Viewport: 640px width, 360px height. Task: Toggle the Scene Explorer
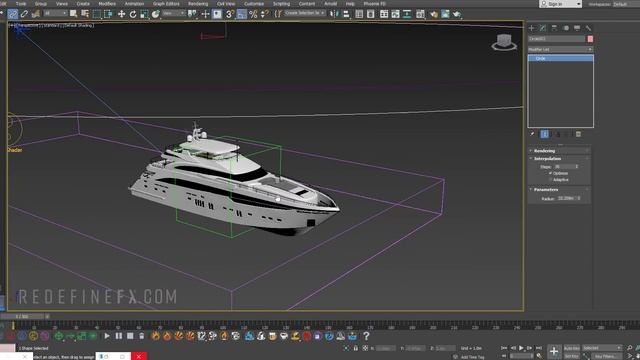click(x=359, y=14)
